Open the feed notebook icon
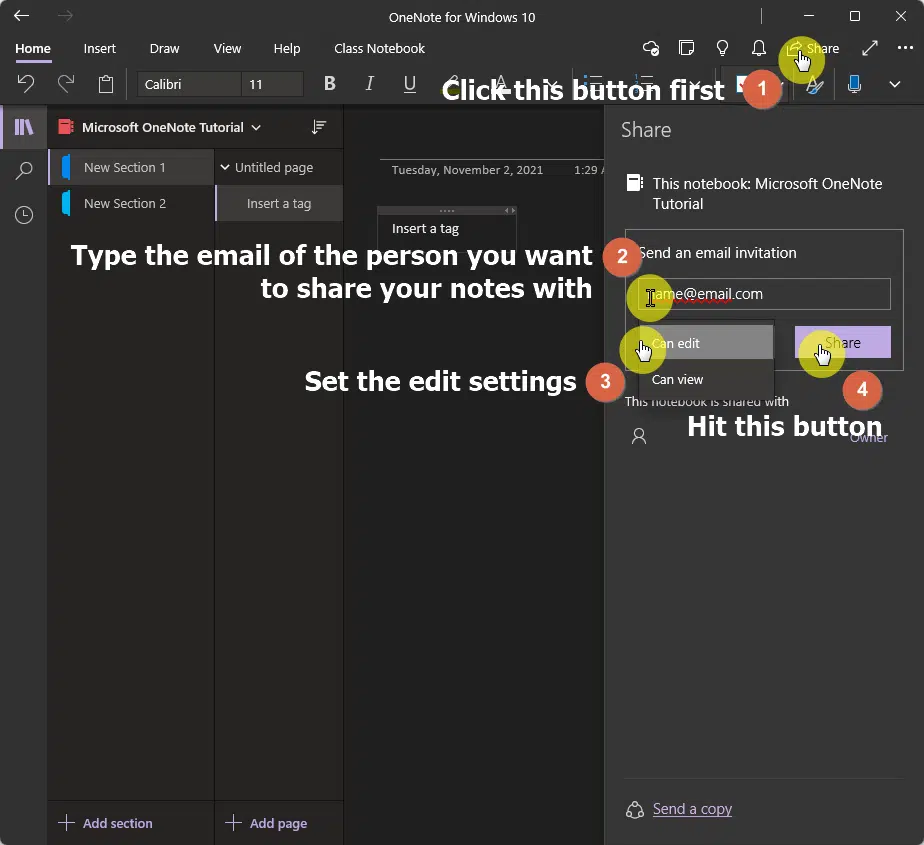Screen dimensions: 924x845 tap(687, 48)
